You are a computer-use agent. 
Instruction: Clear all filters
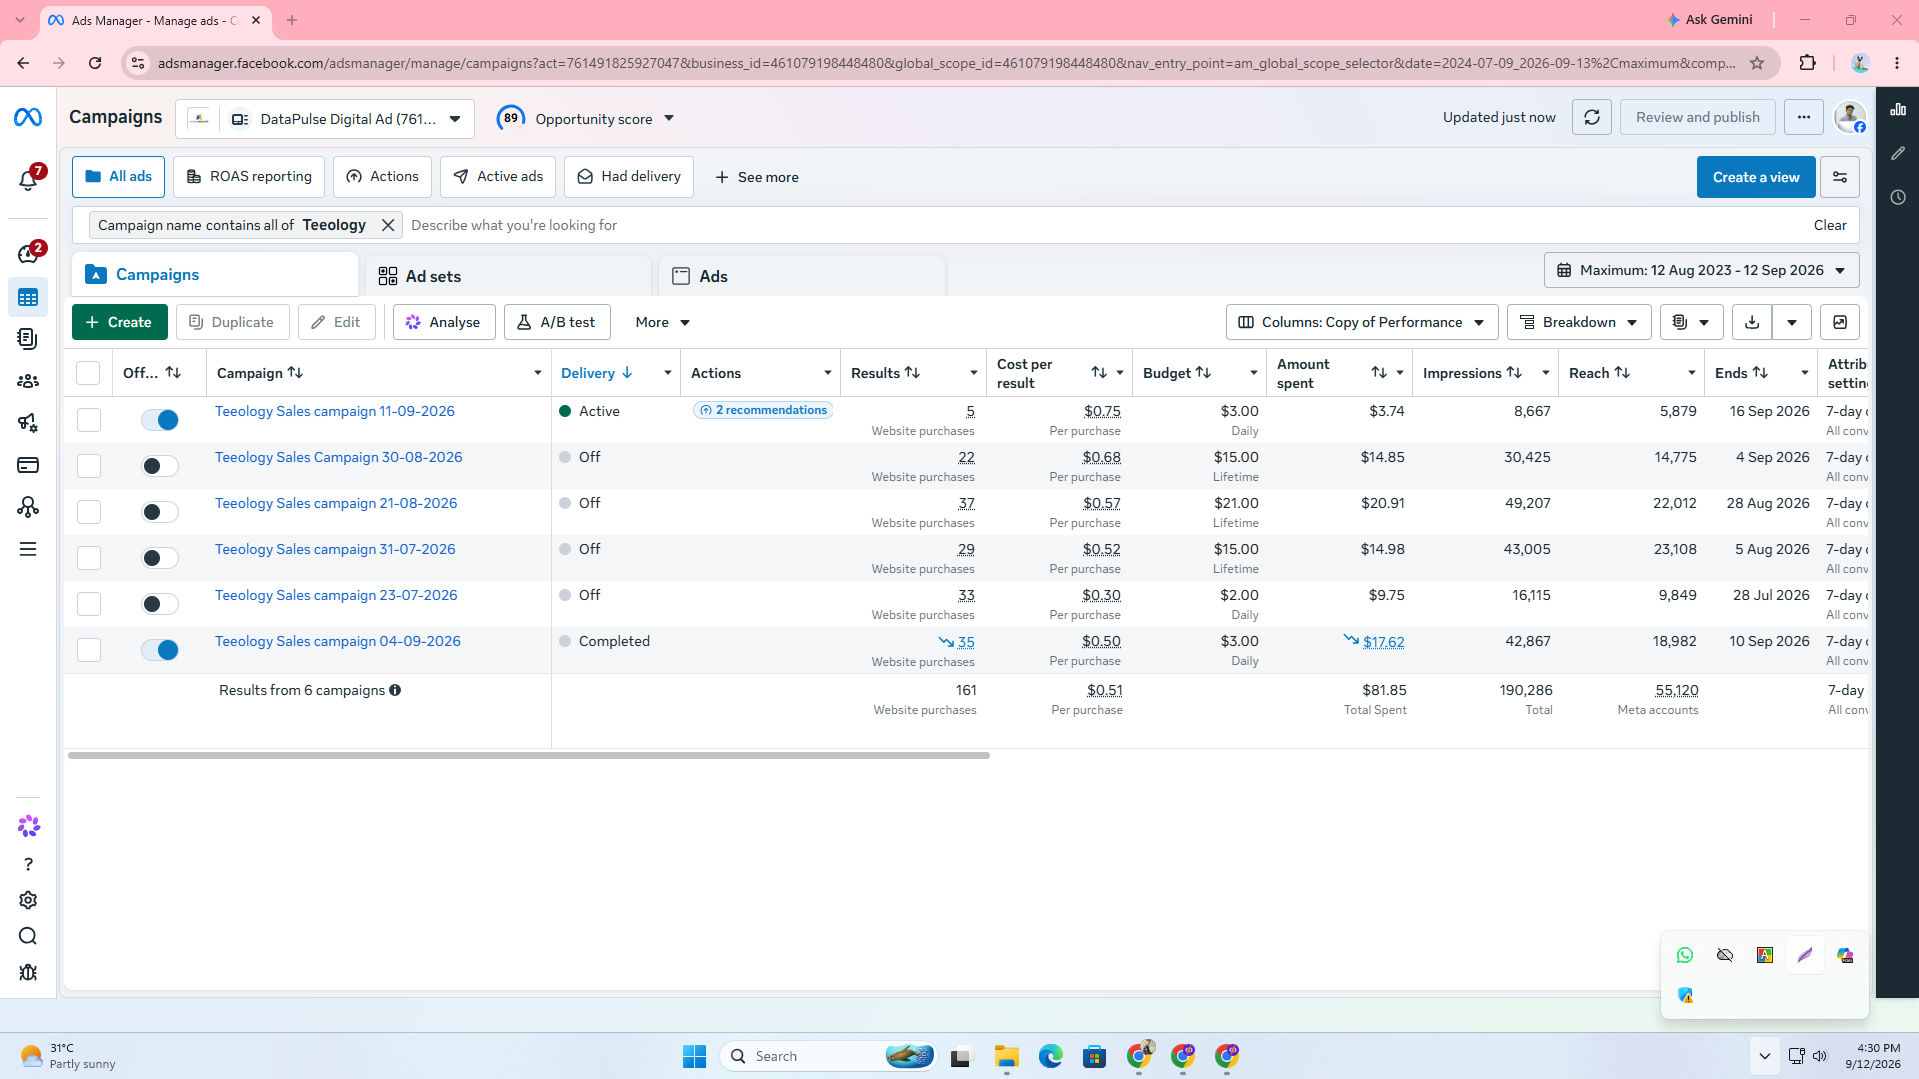point(1829,225)
